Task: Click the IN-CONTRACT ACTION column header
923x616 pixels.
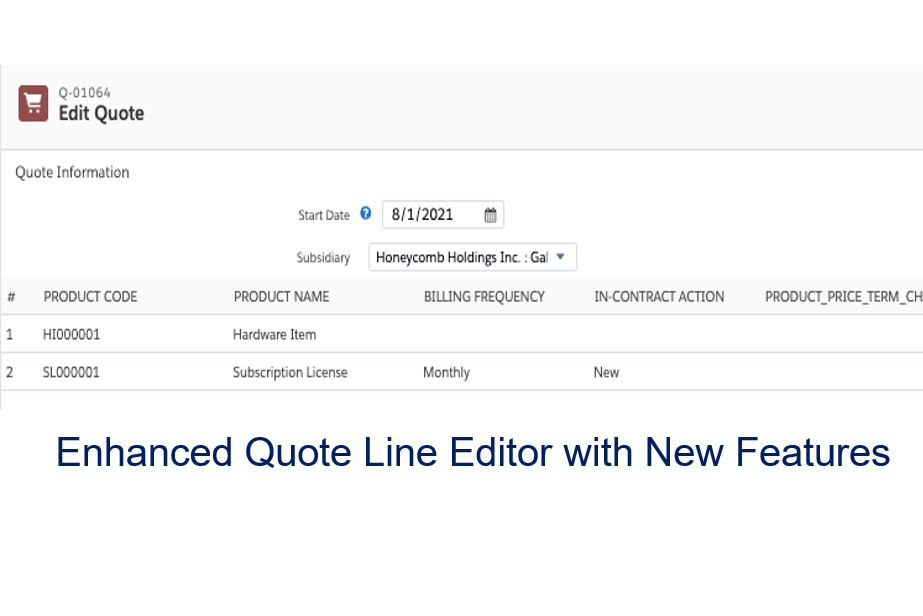Action: coord(659,297)
